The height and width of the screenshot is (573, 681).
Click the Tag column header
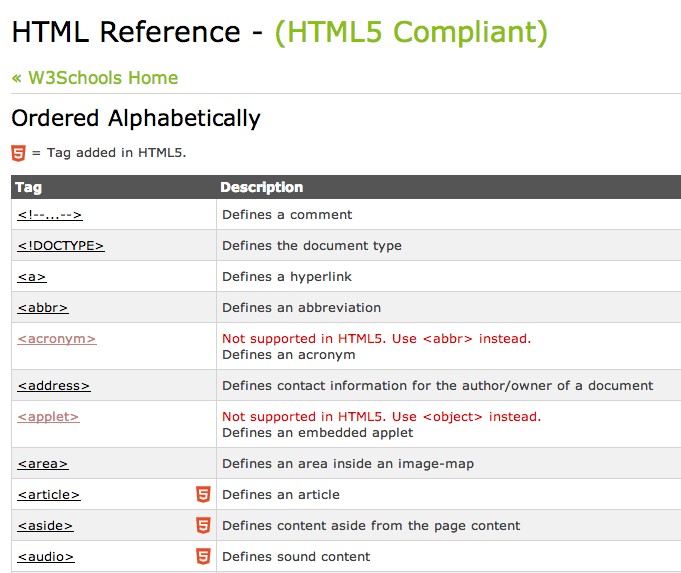[x=28, y=187]
